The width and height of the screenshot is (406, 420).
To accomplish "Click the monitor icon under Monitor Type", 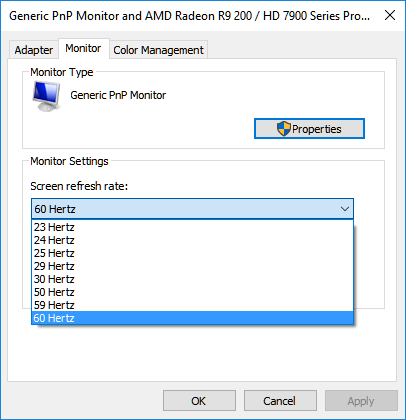I will click(47, 96).
